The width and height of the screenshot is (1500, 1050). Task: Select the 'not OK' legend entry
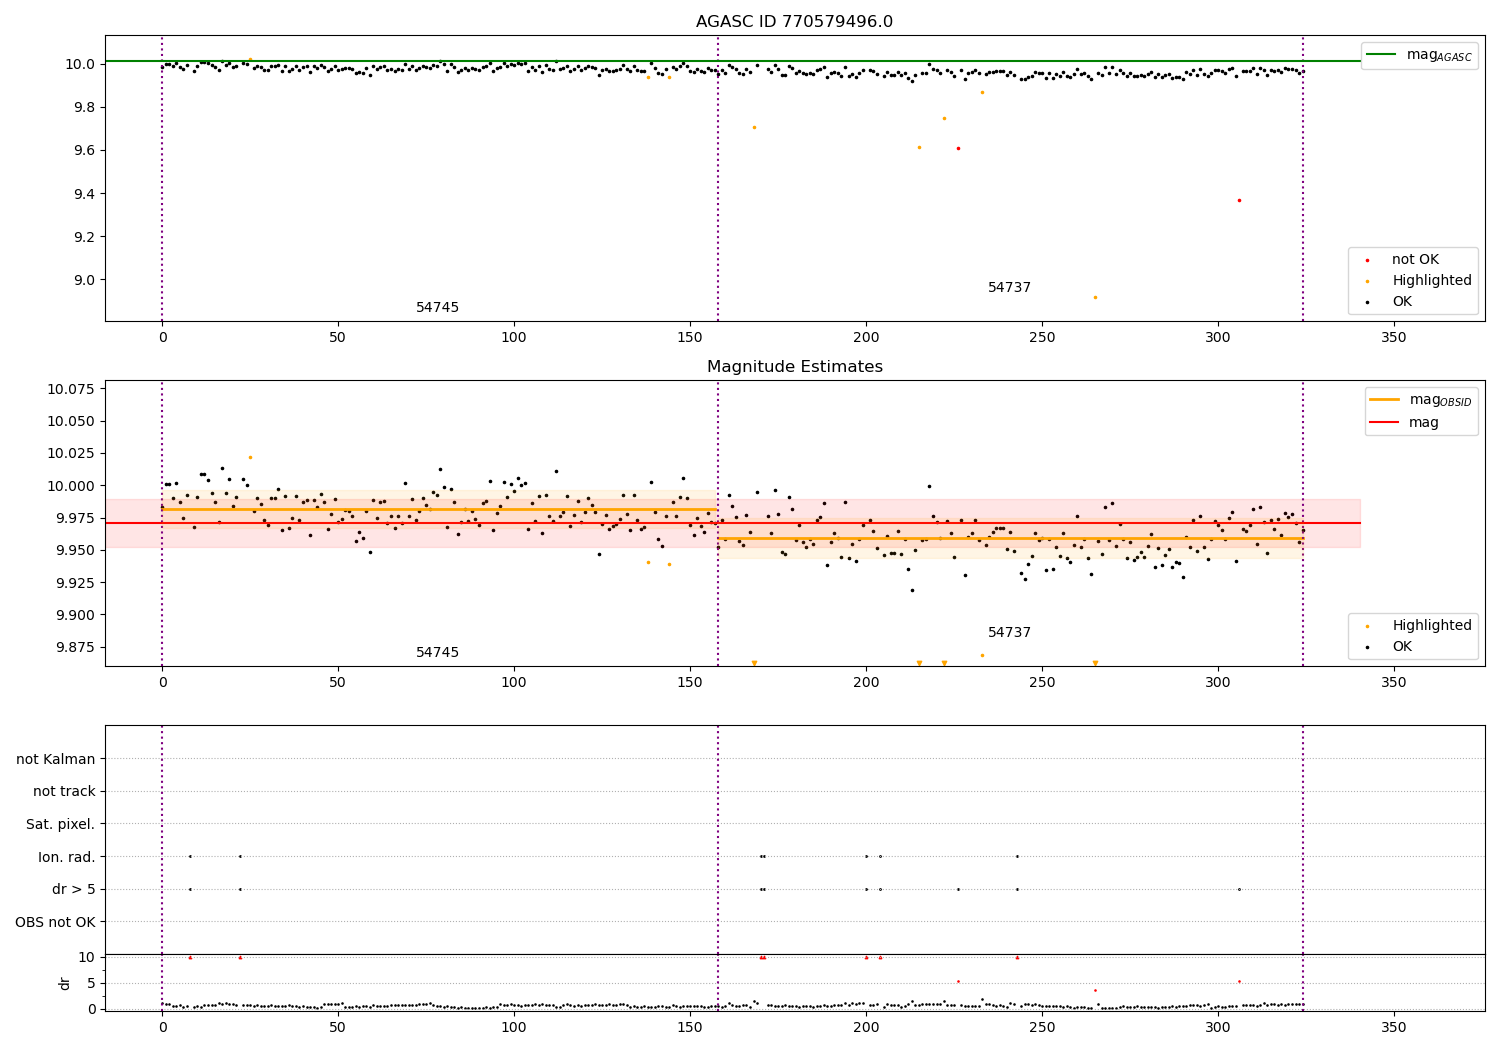click(x=1415, y=260)
